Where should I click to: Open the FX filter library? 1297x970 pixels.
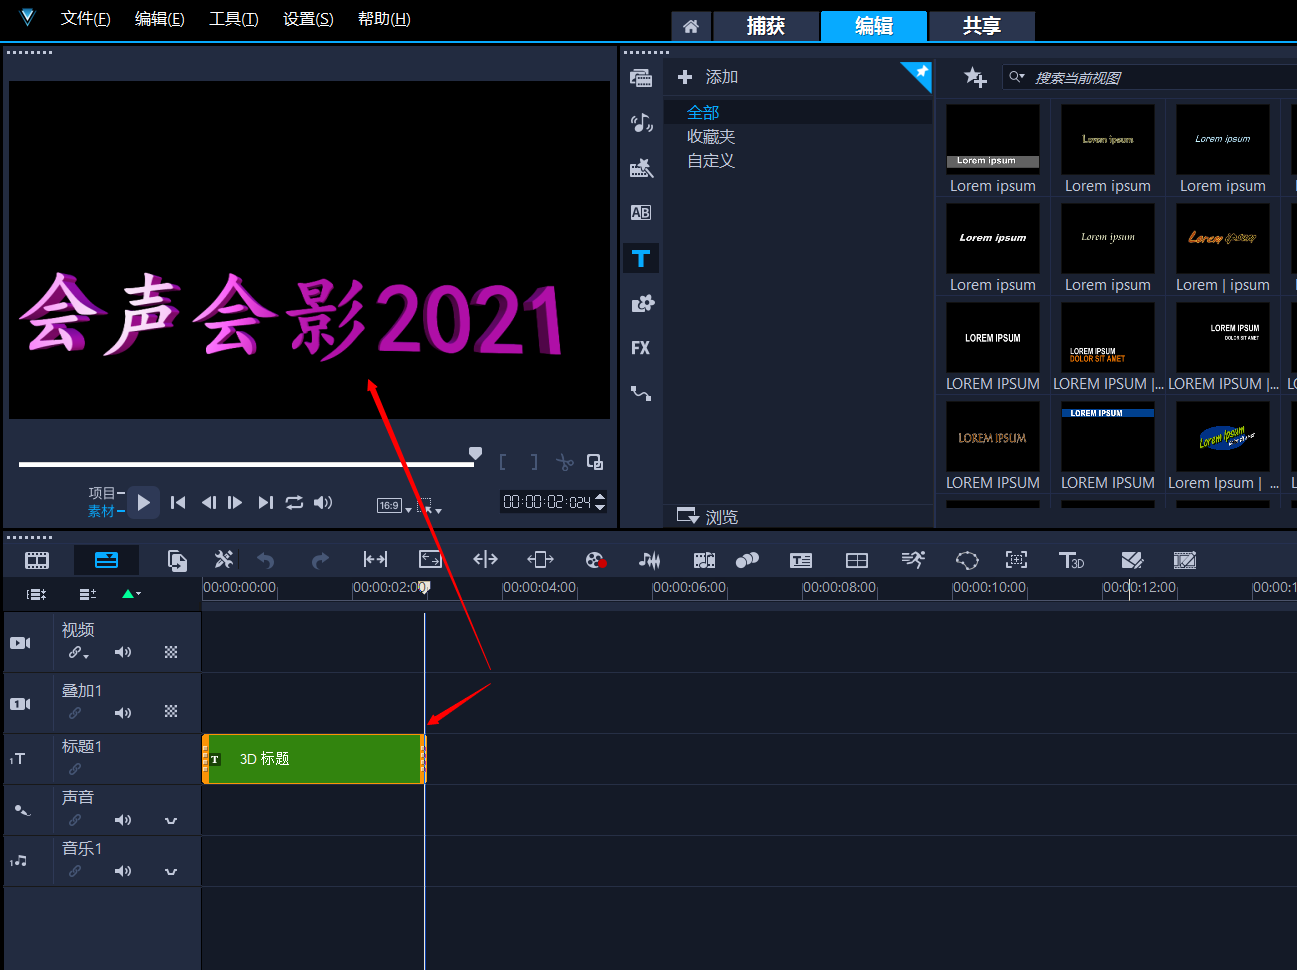point(641,348)
